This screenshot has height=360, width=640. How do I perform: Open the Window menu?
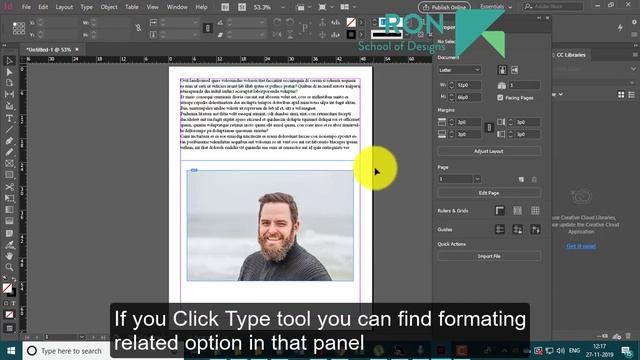coord(177,7)
